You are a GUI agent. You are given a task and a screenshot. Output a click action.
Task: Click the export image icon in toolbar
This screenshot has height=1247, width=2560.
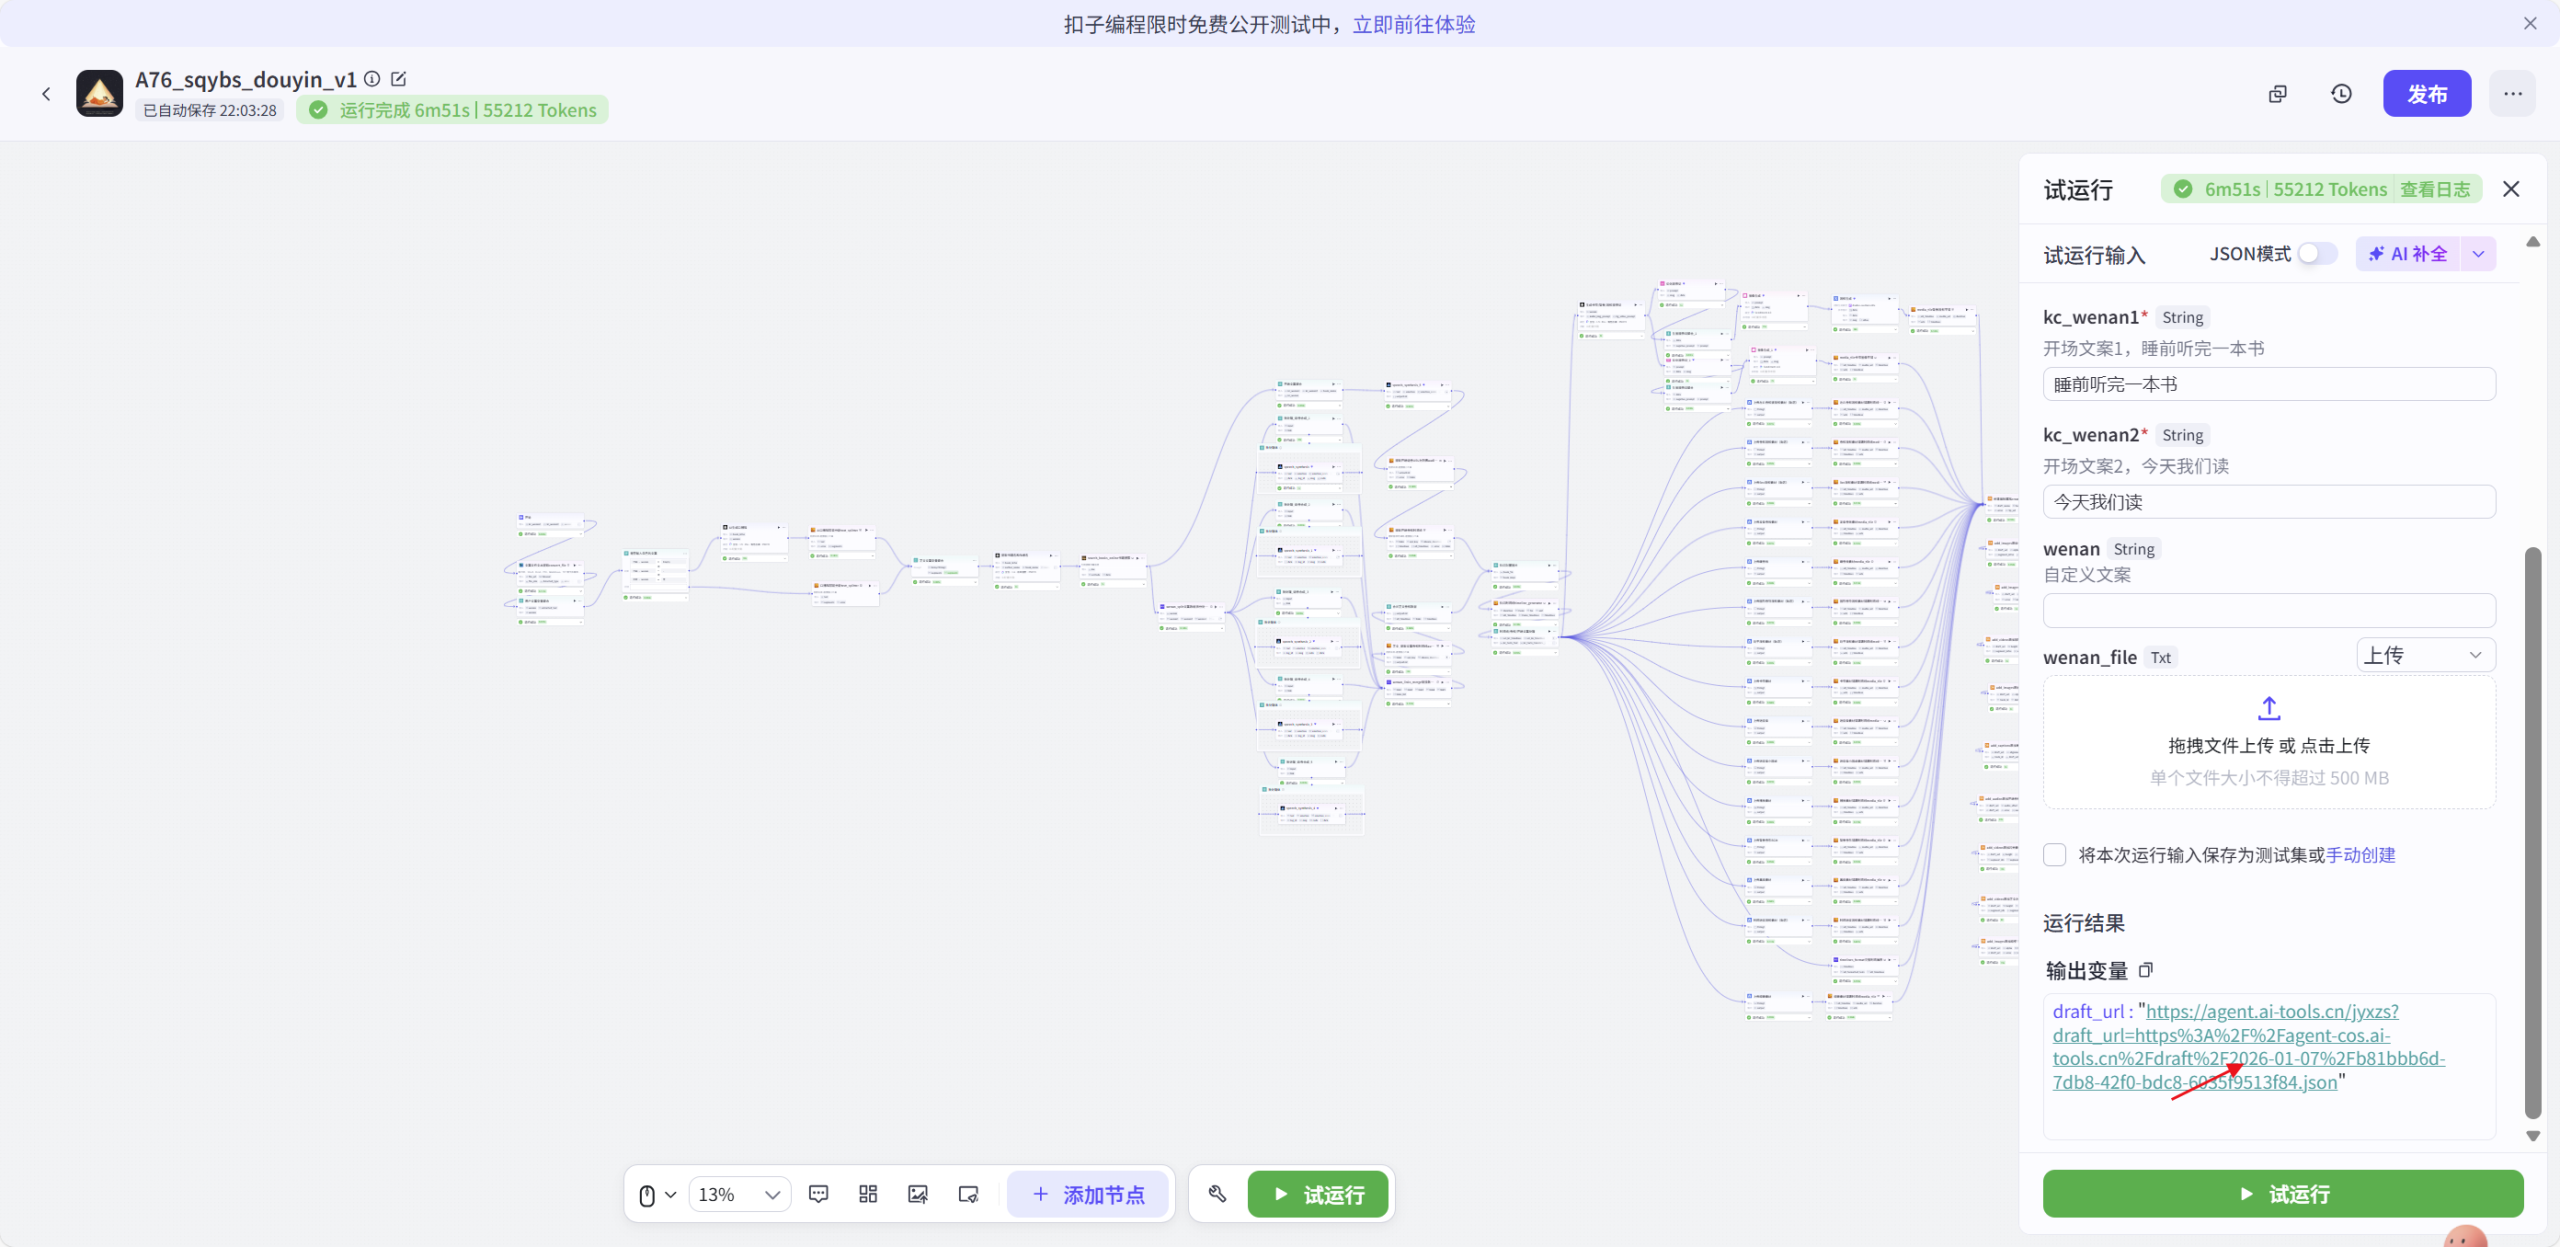coord(917,1194)
